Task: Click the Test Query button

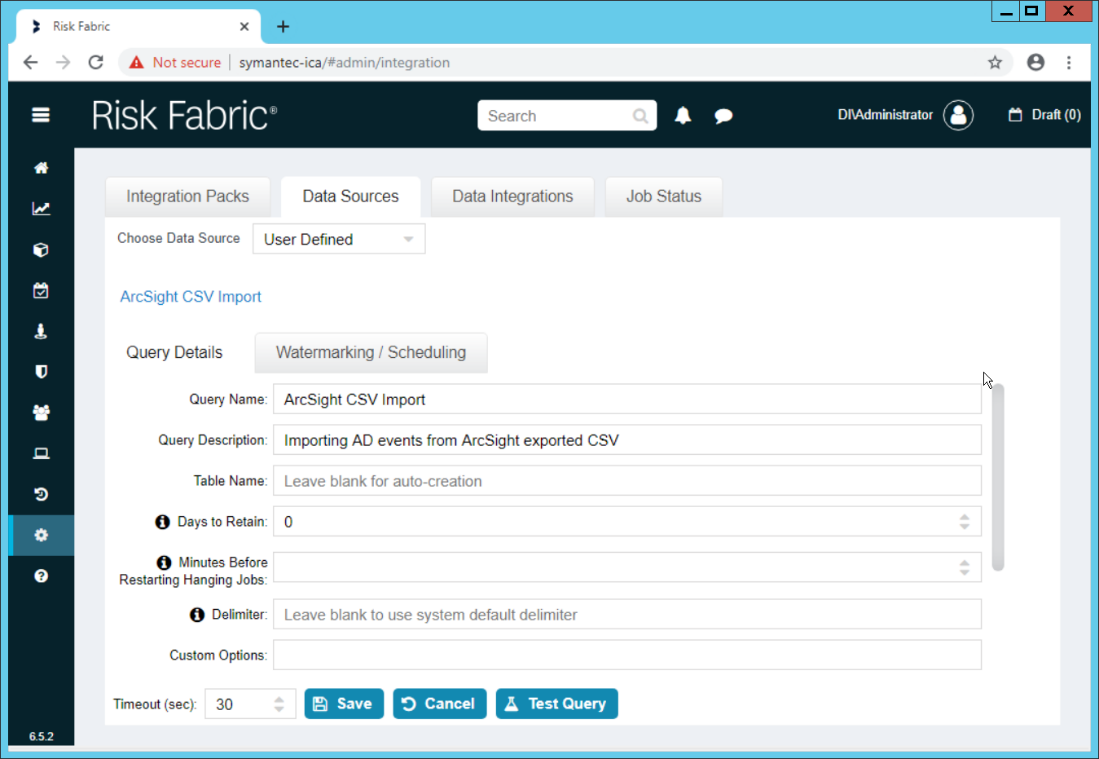Action: (x=556, y=704)
